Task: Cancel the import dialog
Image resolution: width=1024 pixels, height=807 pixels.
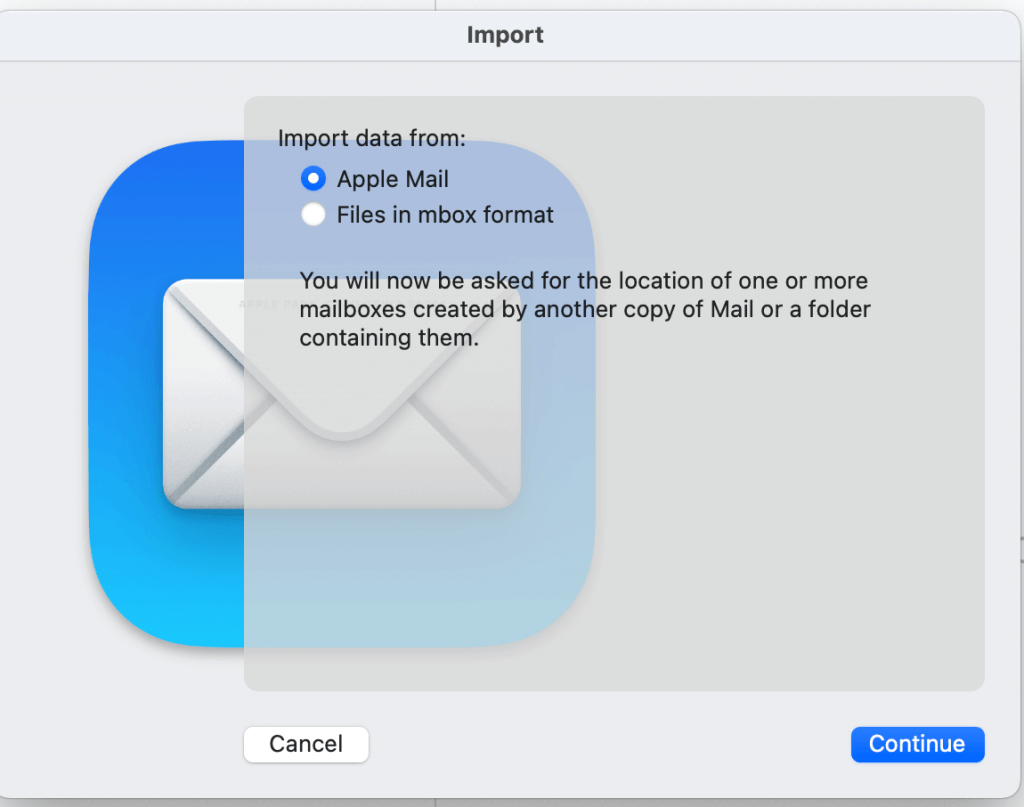Action: (x=306, y=744)
